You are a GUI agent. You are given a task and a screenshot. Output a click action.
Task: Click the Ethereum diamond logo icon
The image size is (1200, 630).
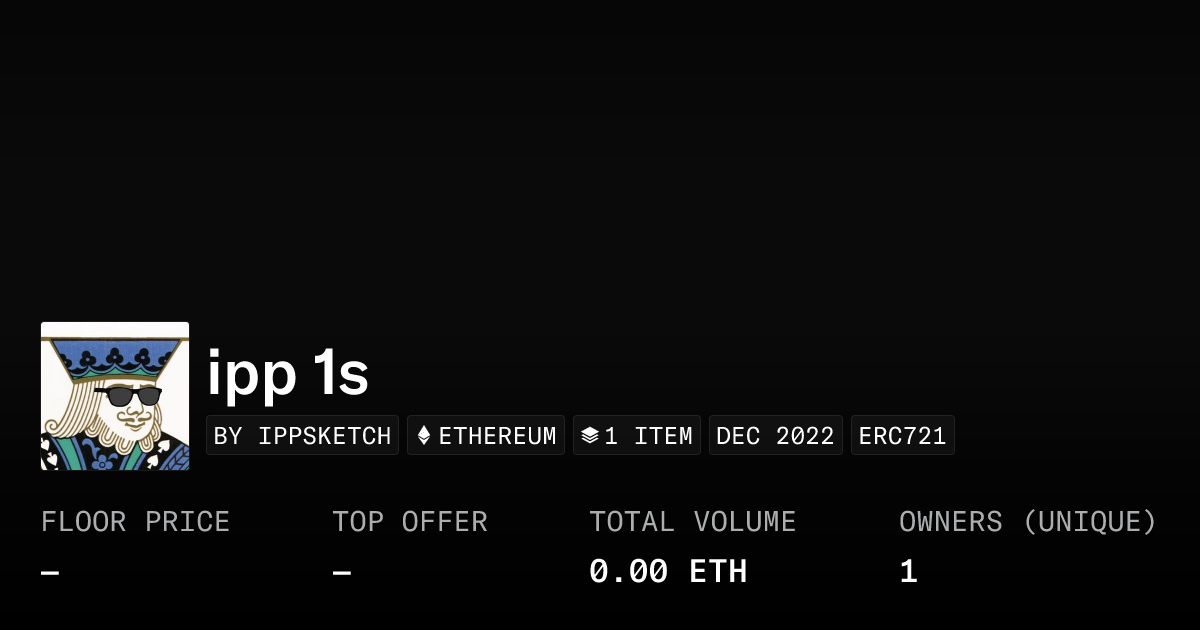[424, 436]
